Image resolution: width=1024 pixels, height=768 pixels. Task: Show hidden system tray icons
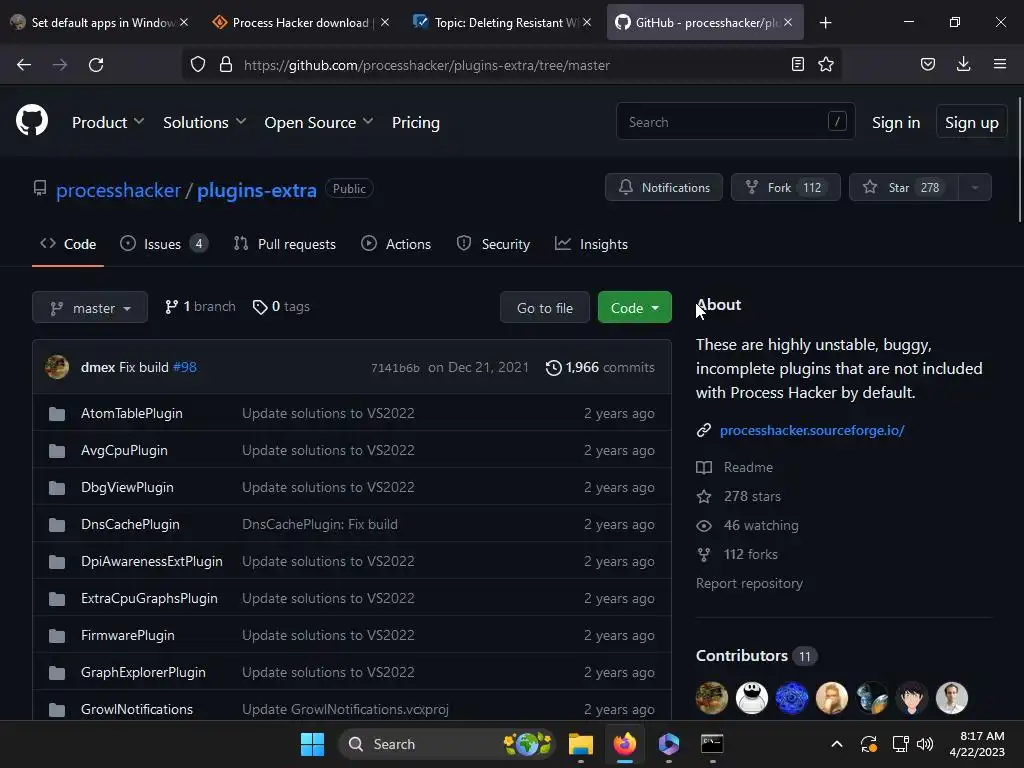(x=837, y=744)
